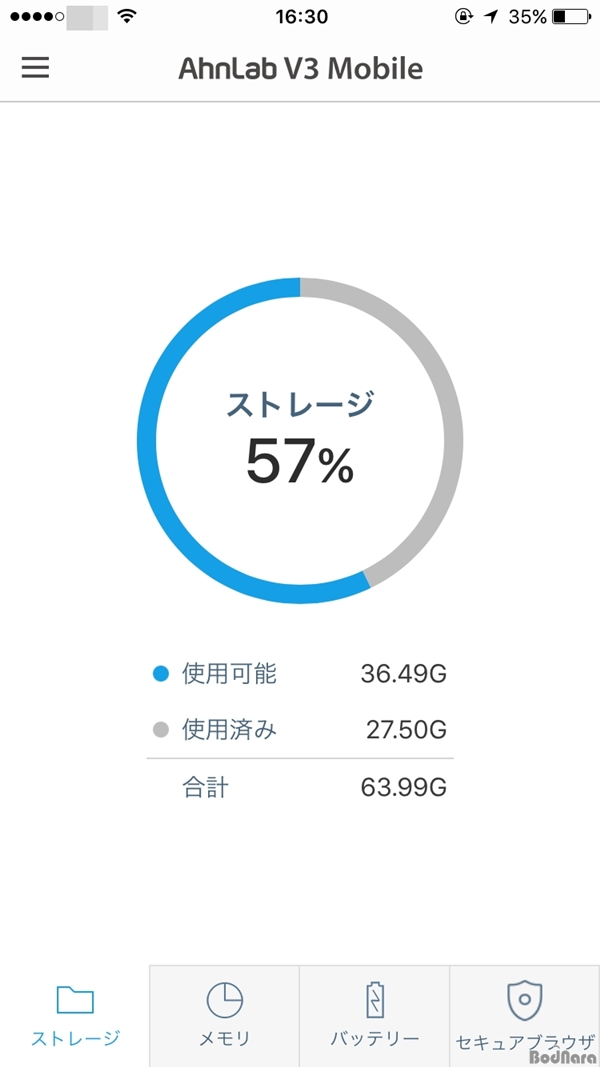Tap the blue 使用可能 legend dot

(161, 674)
